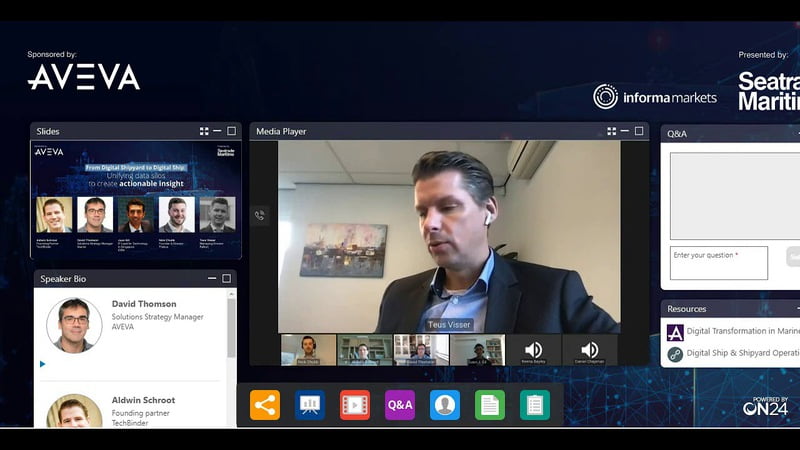Open Digital Transformation in Marine resource link
800x450 pixels.
tap(743, 331)
